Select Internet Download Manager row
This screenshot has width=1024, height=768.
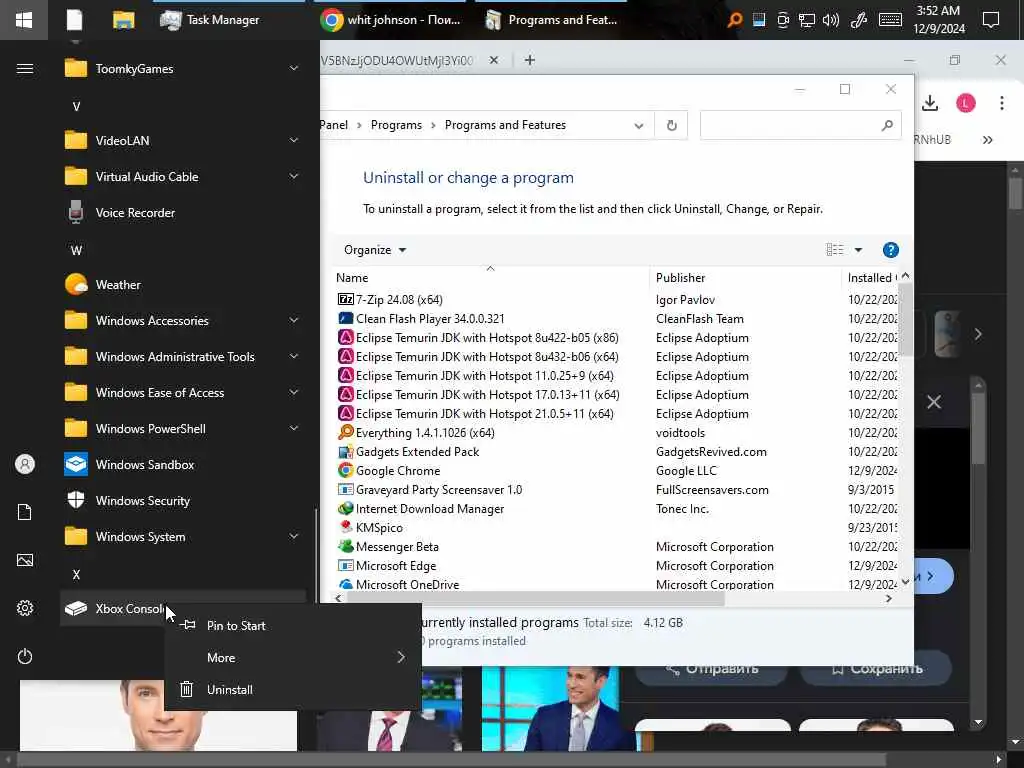[616, 509]
